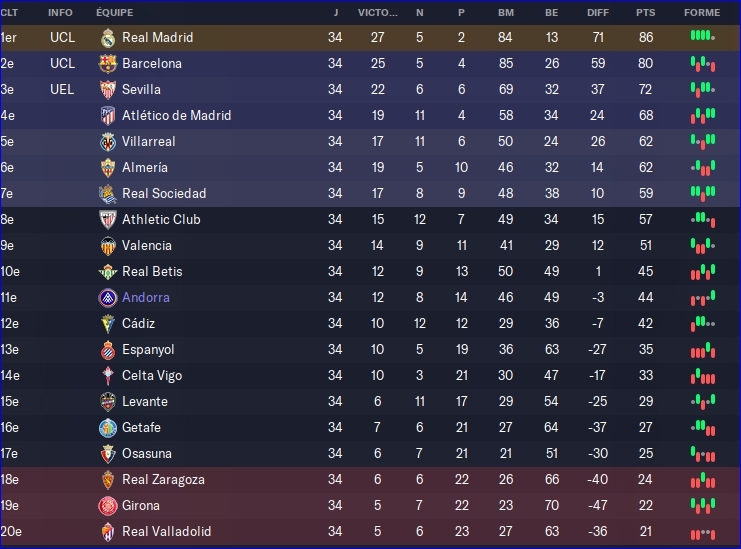Click the Espanyol crest icon
Viewport: 741px width, 549px height.
tap(108, 349)
